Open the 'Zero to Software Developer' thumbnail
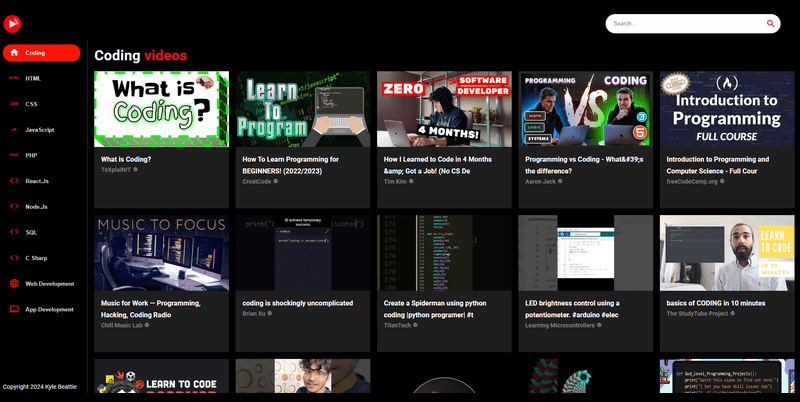 444,109
